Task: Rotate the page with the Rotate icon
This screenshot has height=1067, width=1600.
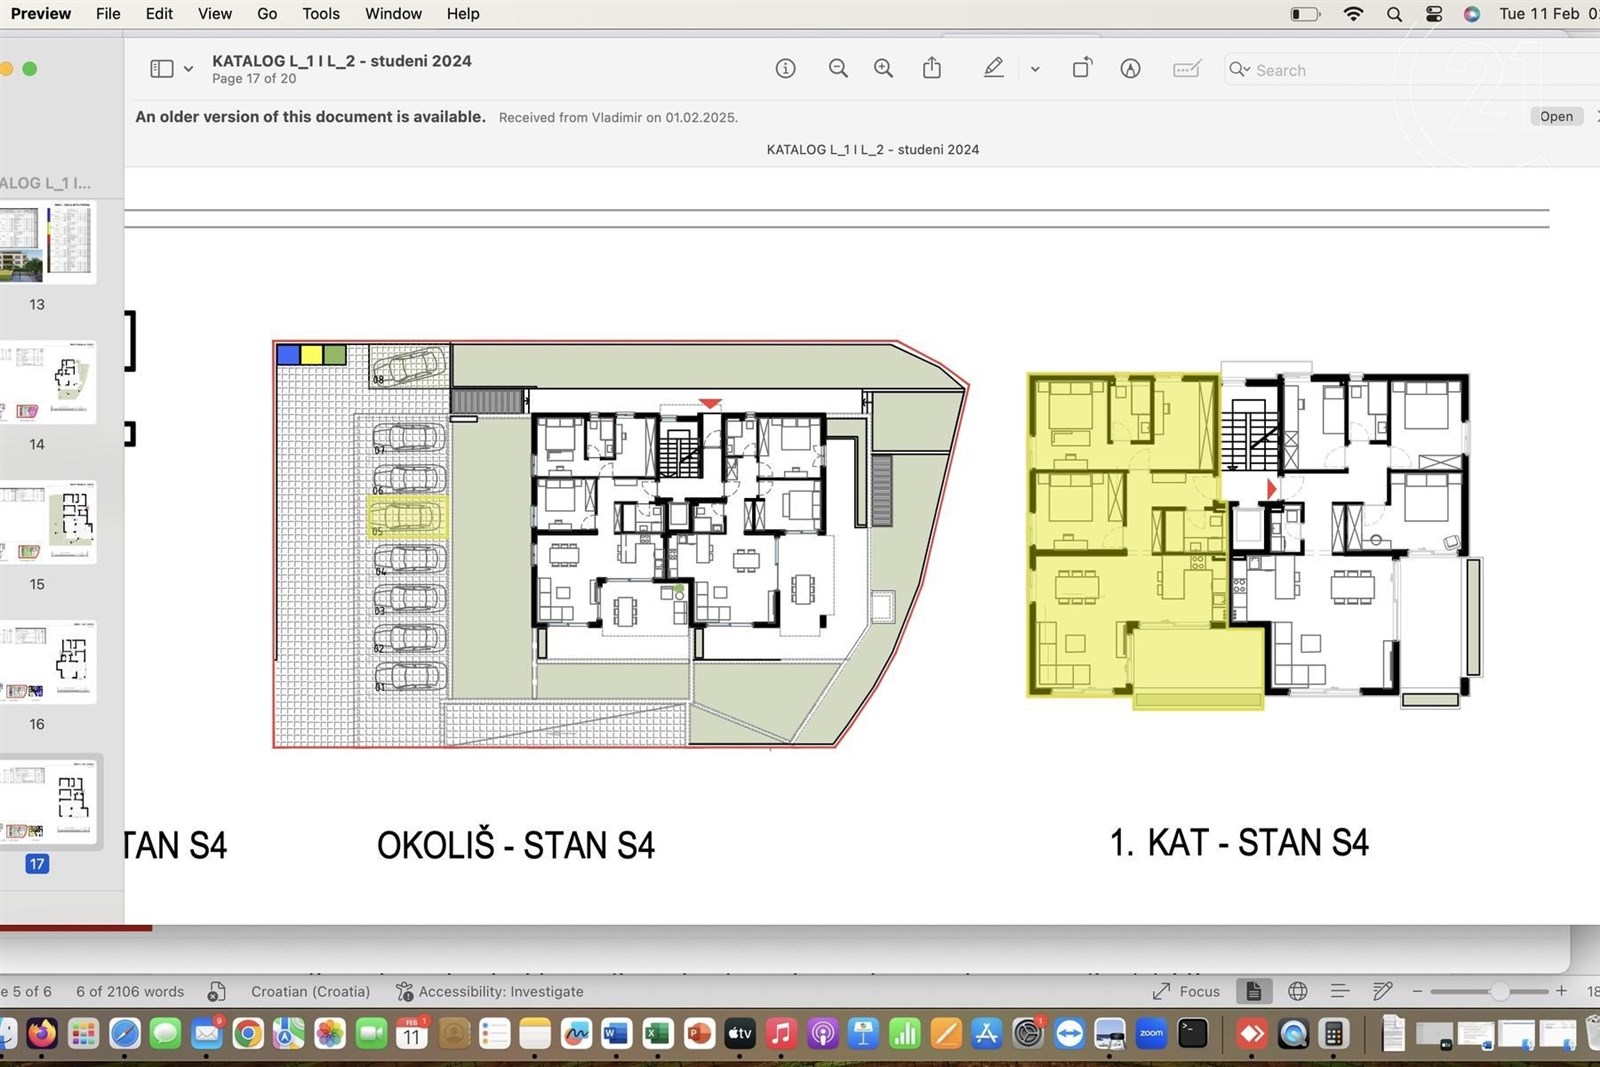Action: pyautogui.click(x=1082, y=68)
